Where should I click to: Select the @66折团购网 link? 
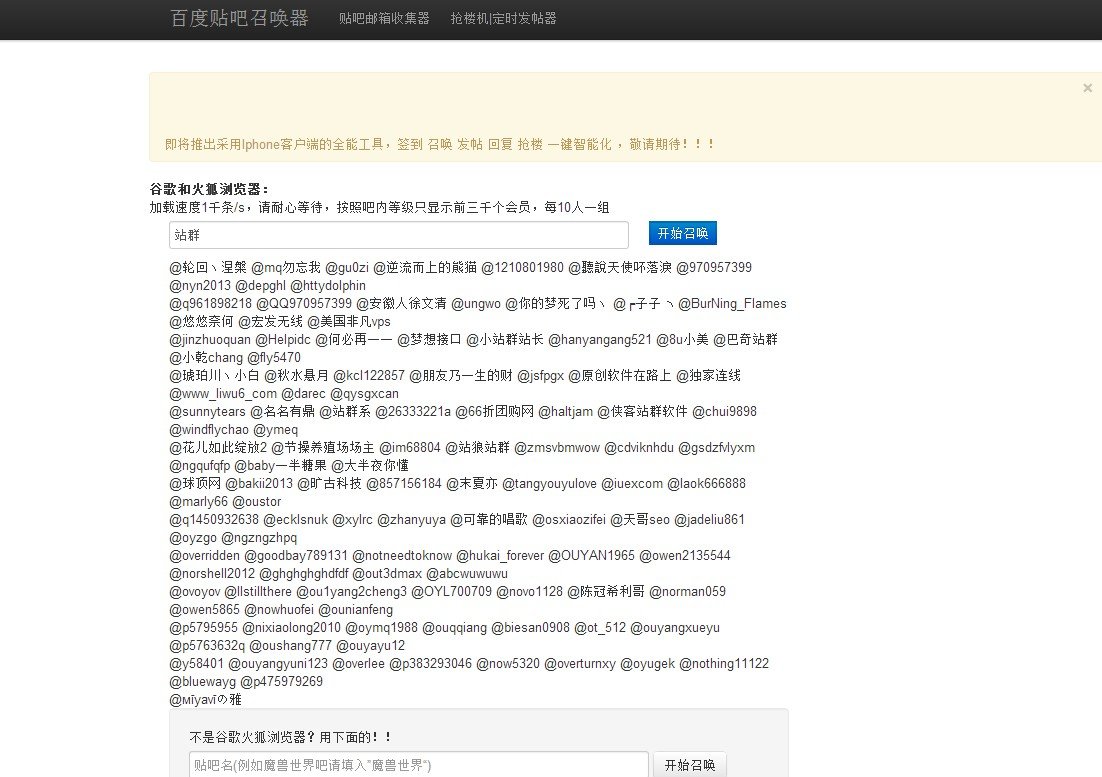pos(491,411)
